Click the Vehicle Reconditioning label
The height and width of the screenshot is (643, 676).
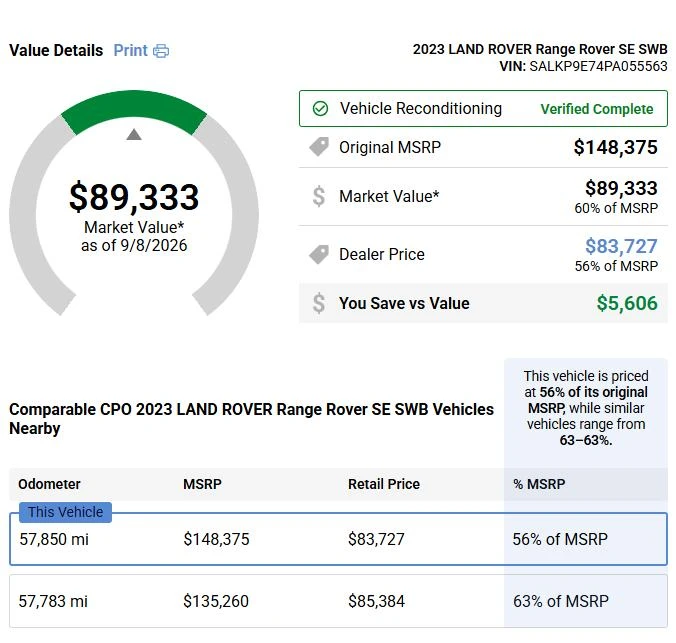[421, 108]
